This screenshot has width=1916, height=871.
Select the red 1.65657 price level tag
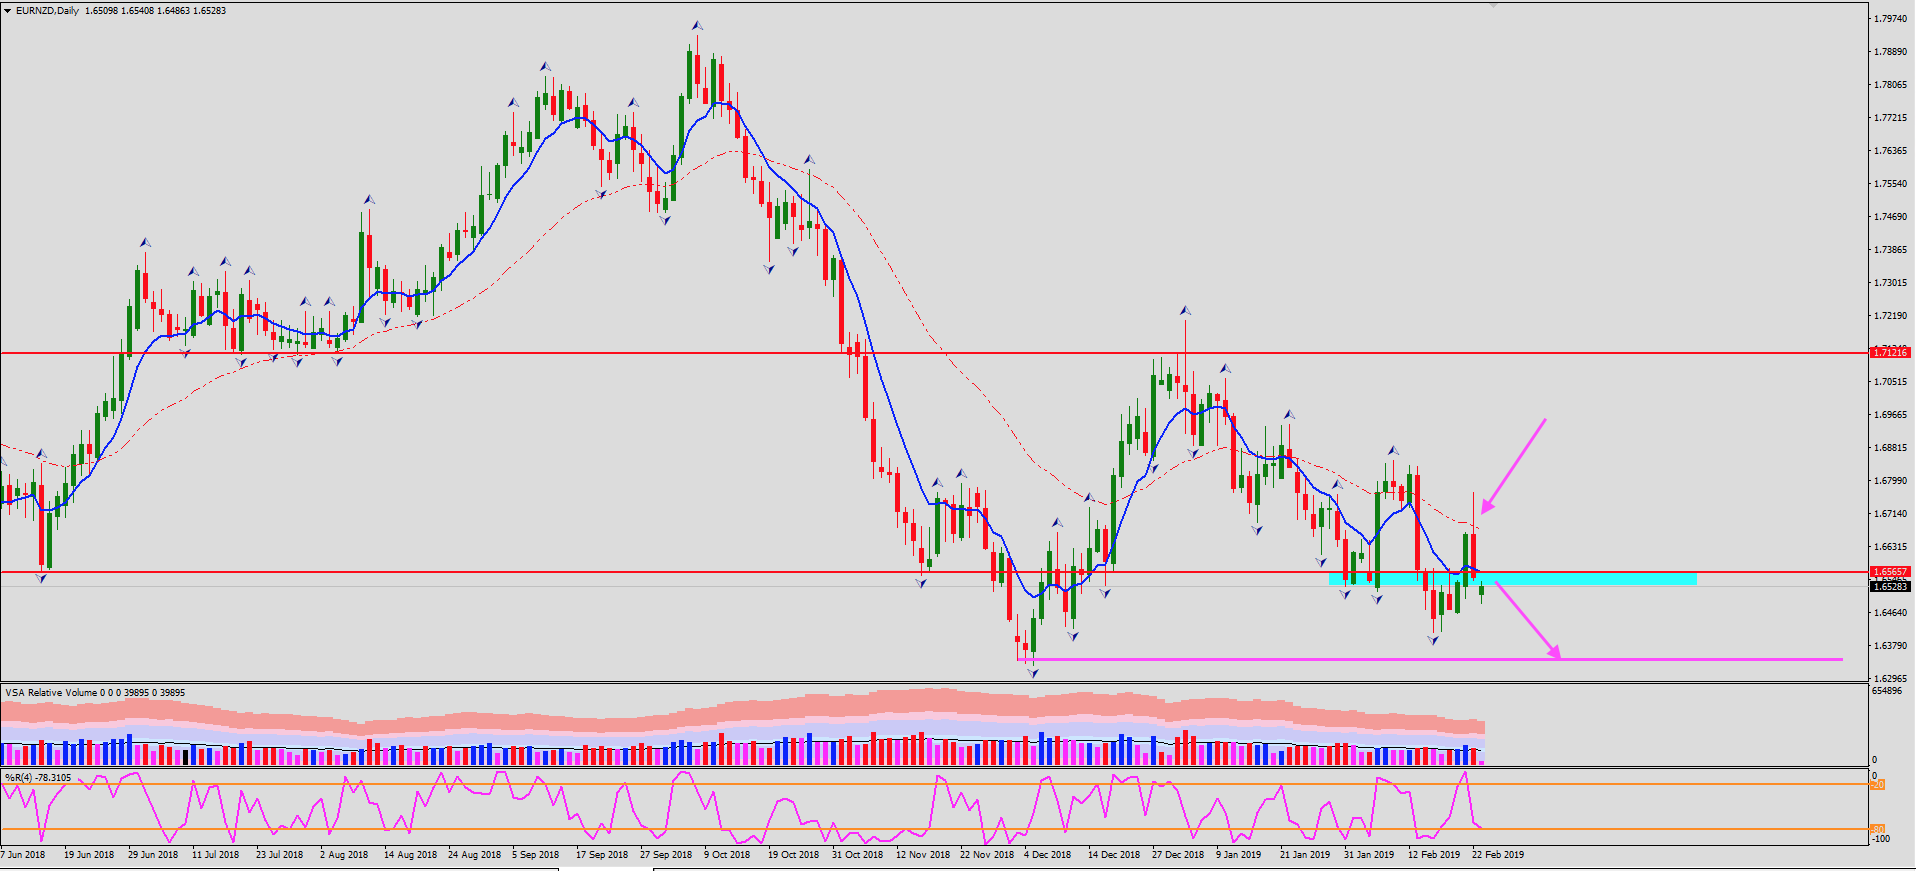[1890, 572]
